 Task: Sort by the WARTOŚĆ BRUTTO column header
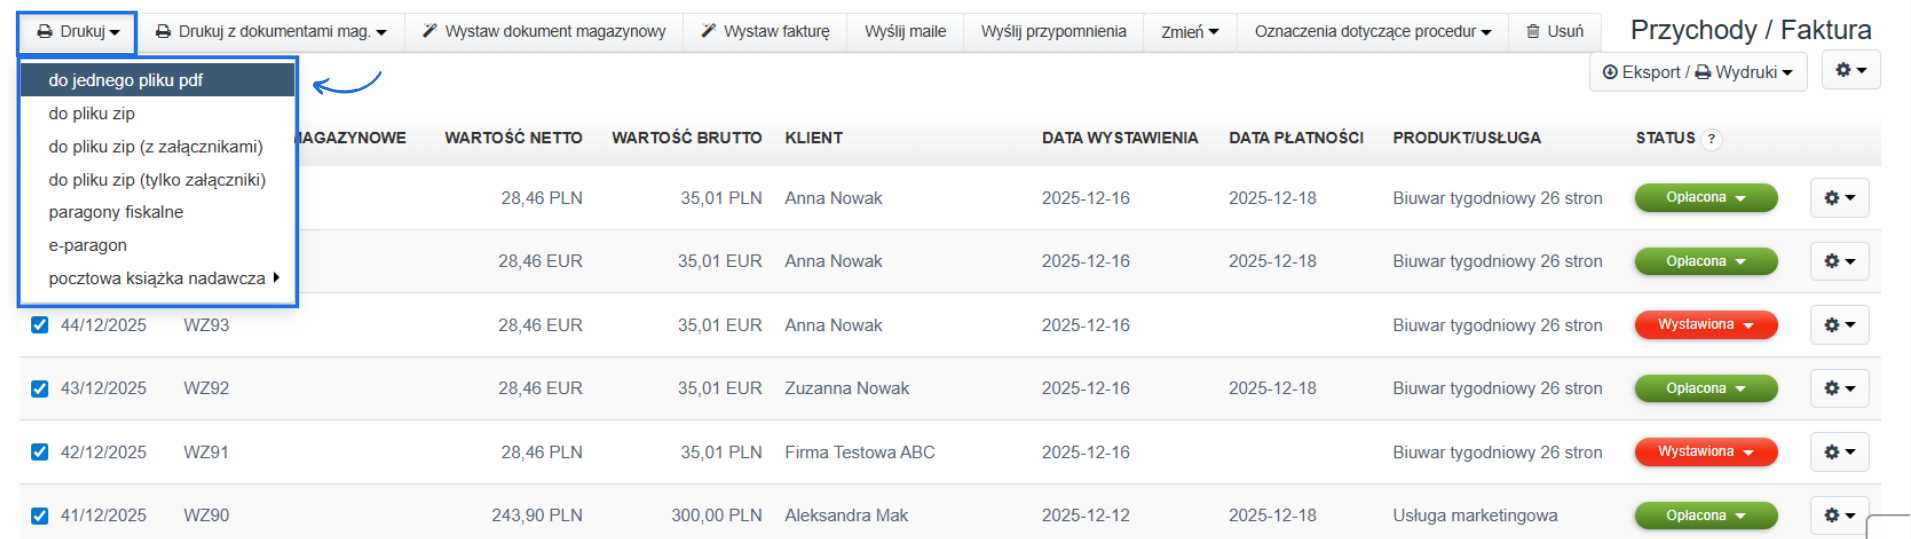pyautogui.click(x=686, y=138)
